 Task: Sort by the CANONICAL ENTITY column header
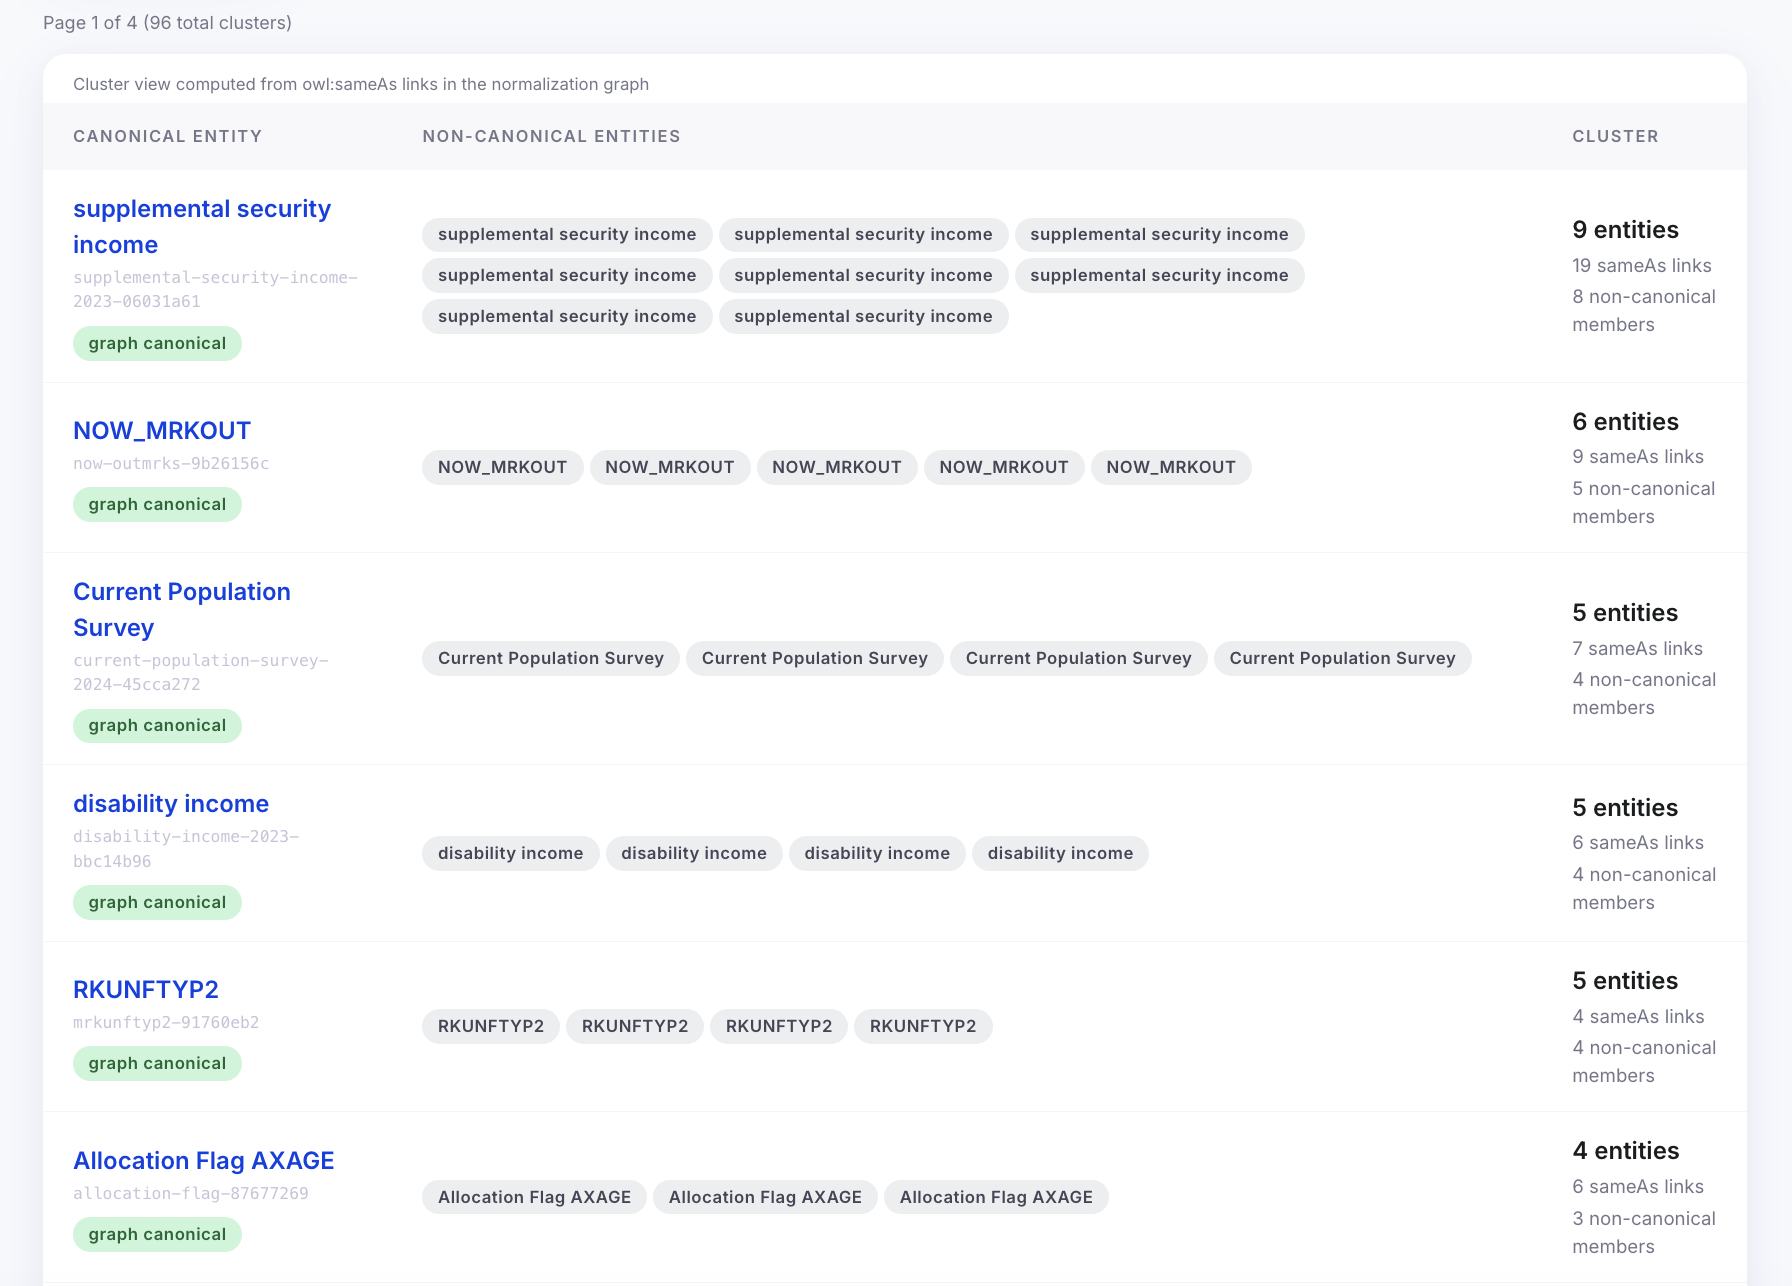point(167,136)
